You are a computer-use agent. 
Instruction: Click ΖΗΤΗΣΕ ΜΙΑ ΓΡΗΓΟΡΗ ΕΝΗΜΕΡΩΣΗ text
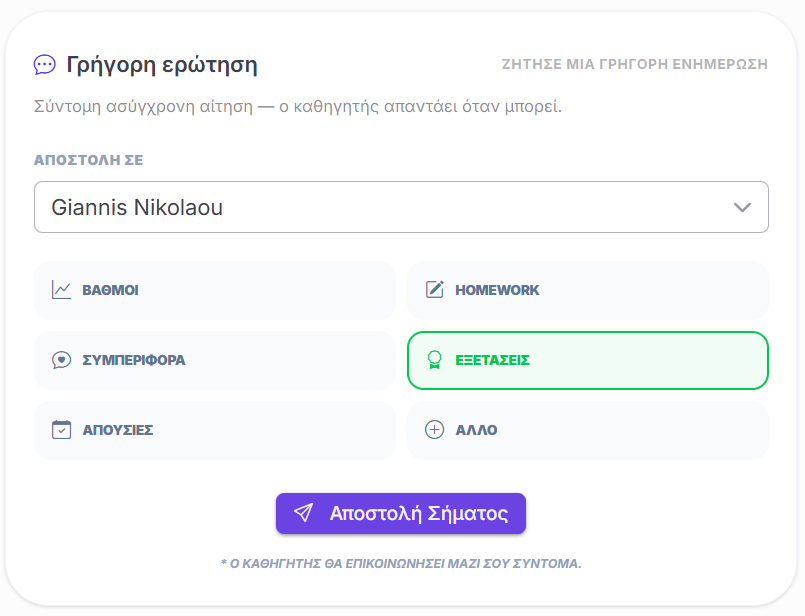[635, 64]
